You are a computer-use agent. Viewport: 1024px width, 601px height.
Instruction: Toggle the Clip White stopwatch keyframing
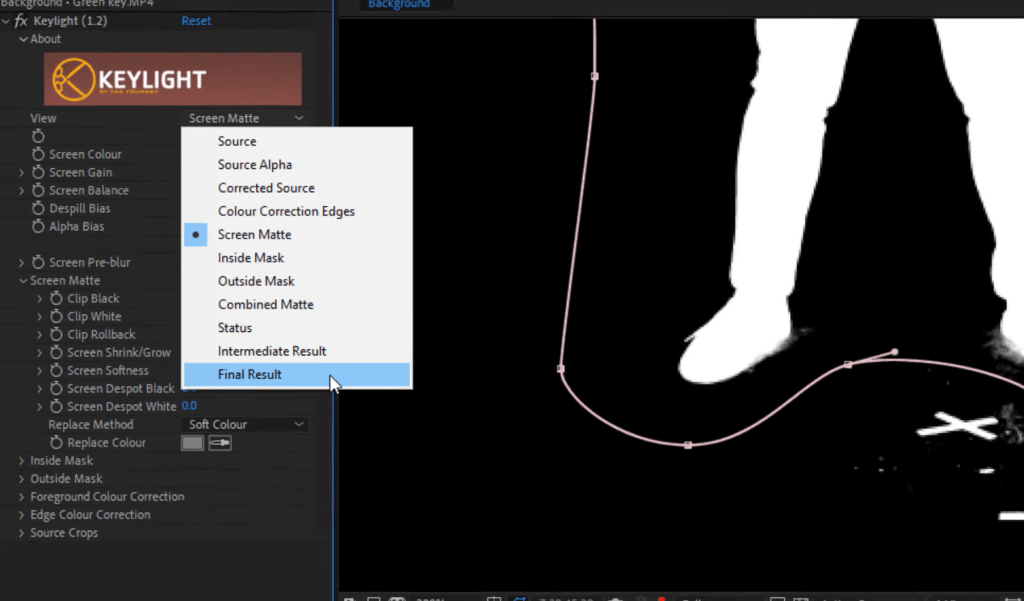click(x=56, y=316)
